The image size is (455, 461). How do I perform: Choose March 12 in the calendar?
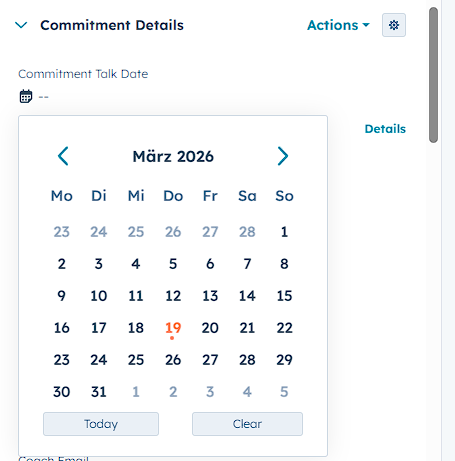coord(173,296)
